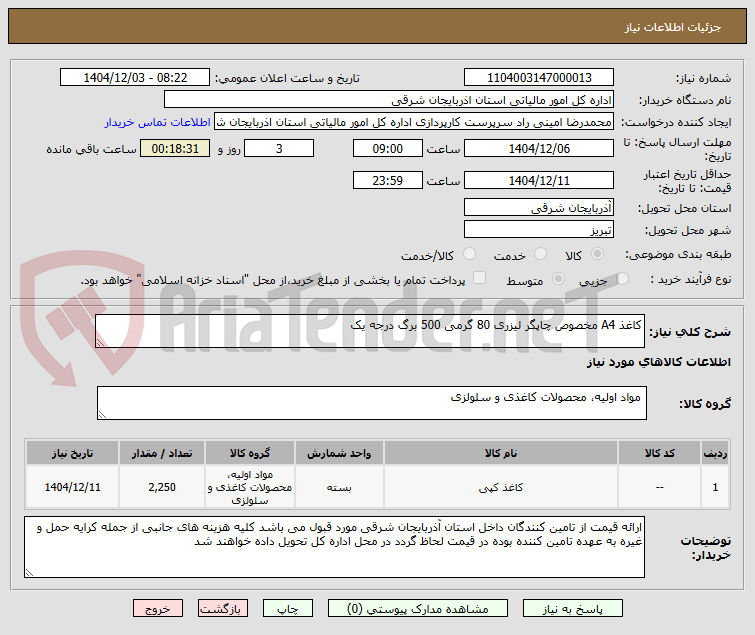This screenshot has height=635, width=755.
Task: Click the تاریخ نیاز column header
Action: [73, 453]
